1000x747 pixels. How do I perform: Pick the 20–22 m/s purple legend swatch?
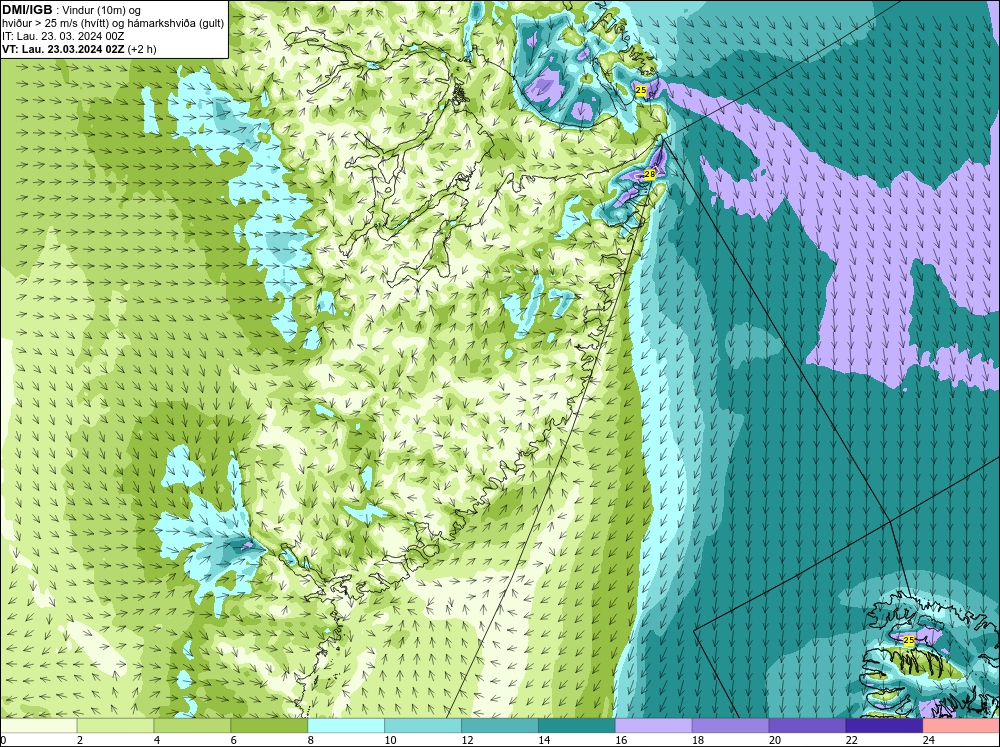(x=807, y=726)
